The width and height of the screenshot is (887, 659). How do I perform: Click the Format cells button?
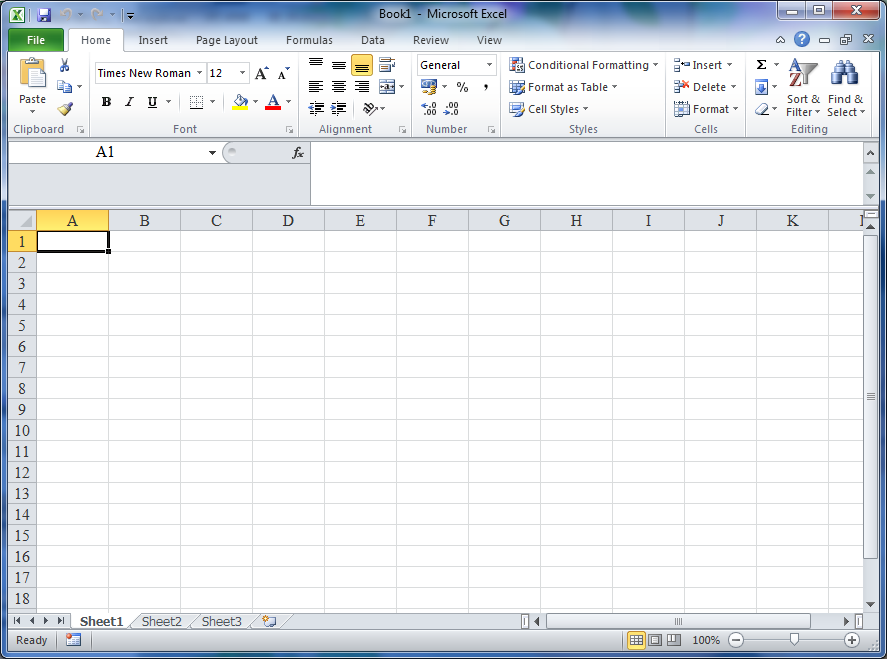(x=707, y=109)
